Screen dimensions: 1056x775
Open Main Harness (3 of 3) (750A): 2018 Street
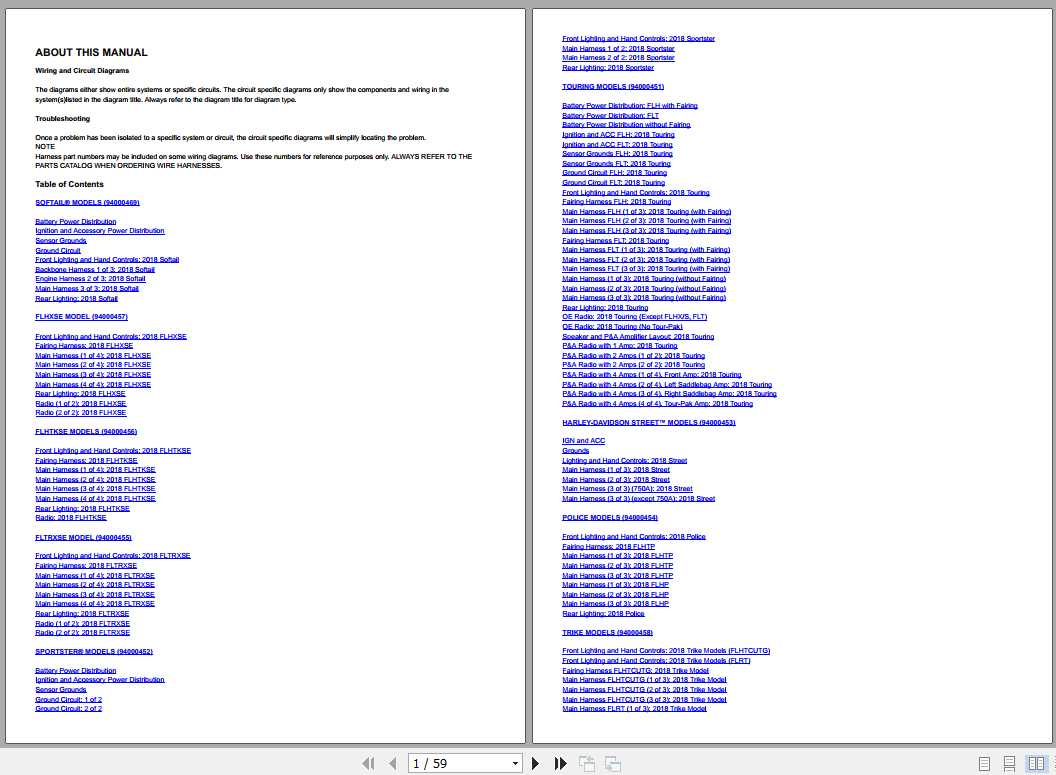tap(628, 489)
